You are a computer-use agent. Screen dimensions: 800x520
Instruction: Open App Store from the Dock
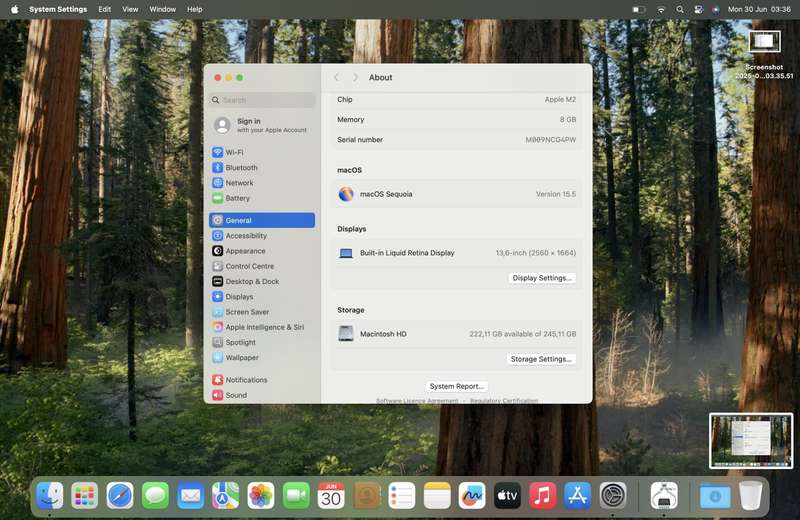(578, 496)
